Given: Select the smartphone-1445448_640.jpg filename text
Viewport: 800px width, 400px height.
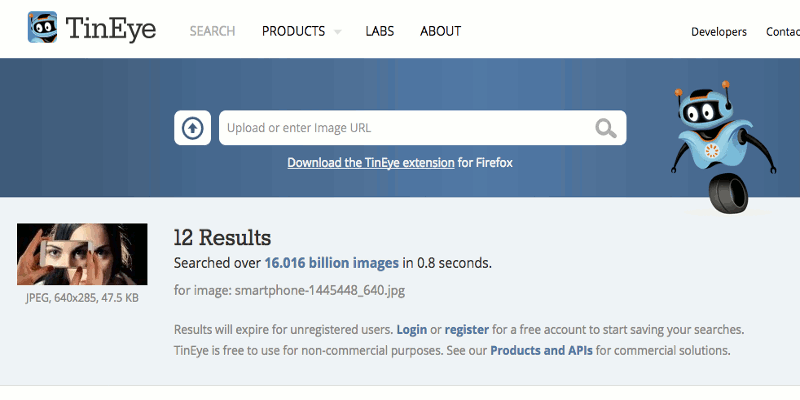Looking at the screenshot, I should point(320,291).
